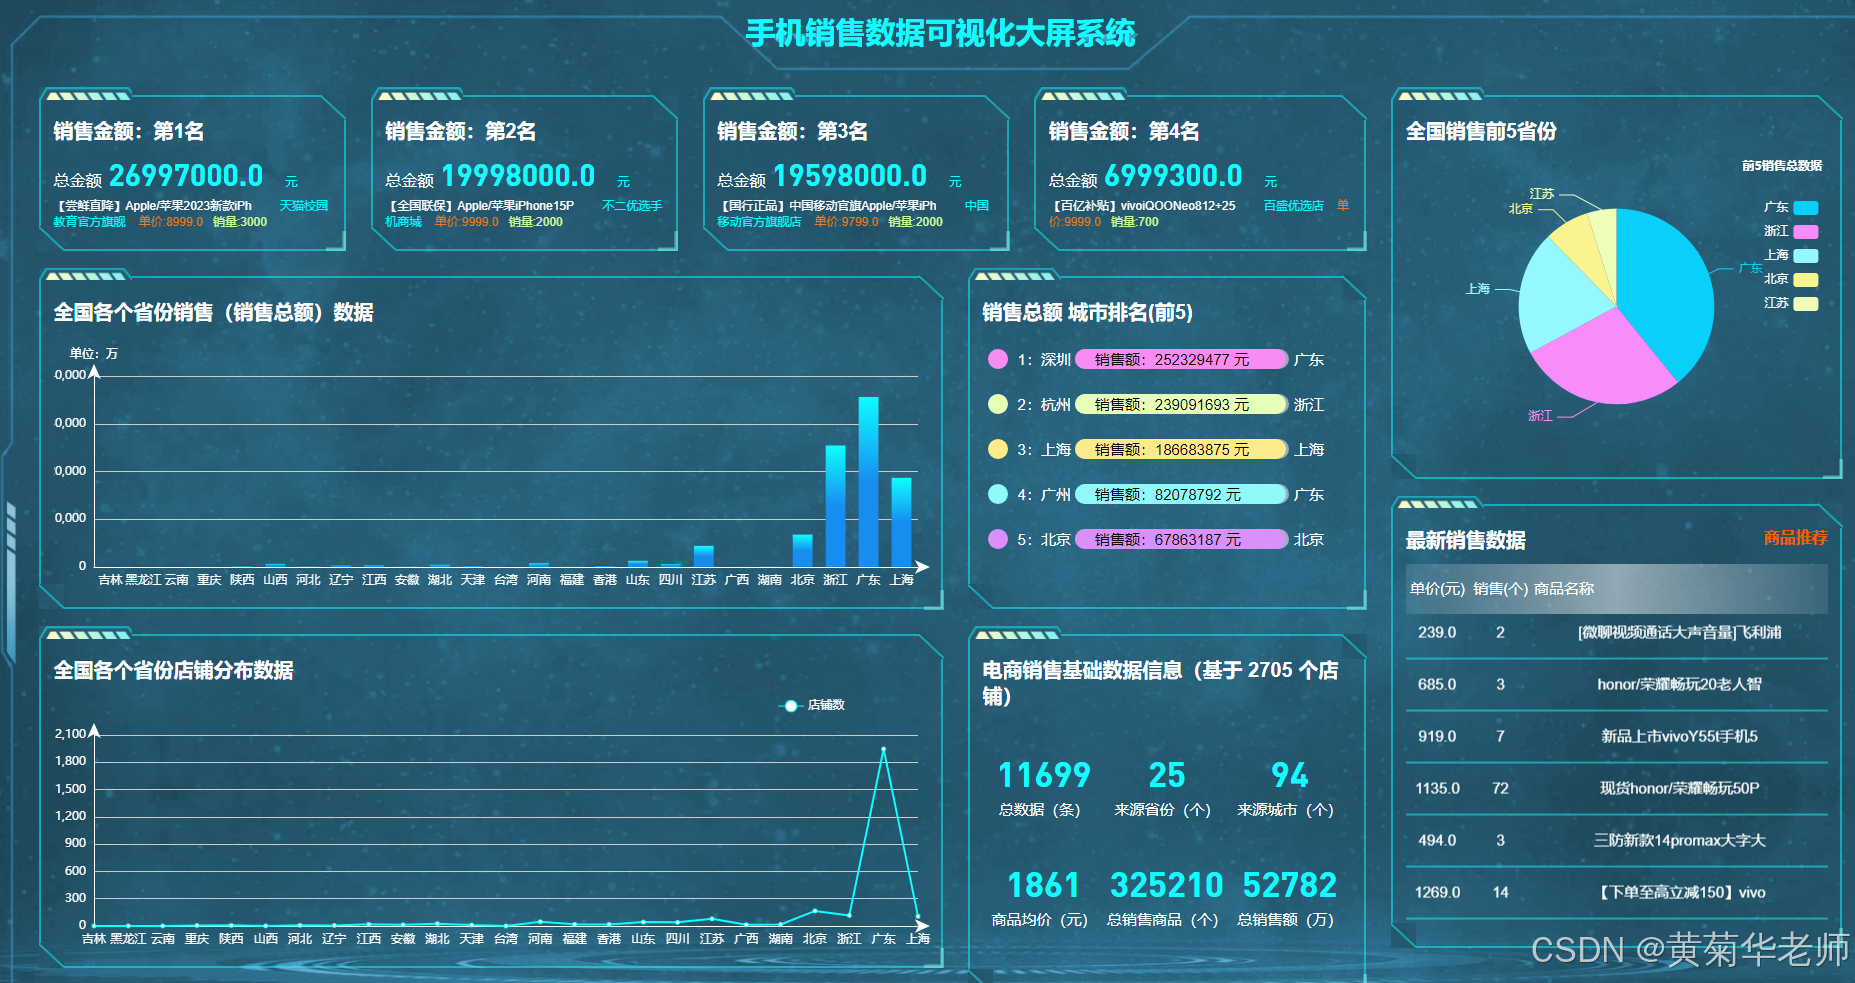Image resolution: width=1855 pixels, height=983 pixels.
Task: Click the 前5销售总数据 legend title
Action: (1782, 166)
